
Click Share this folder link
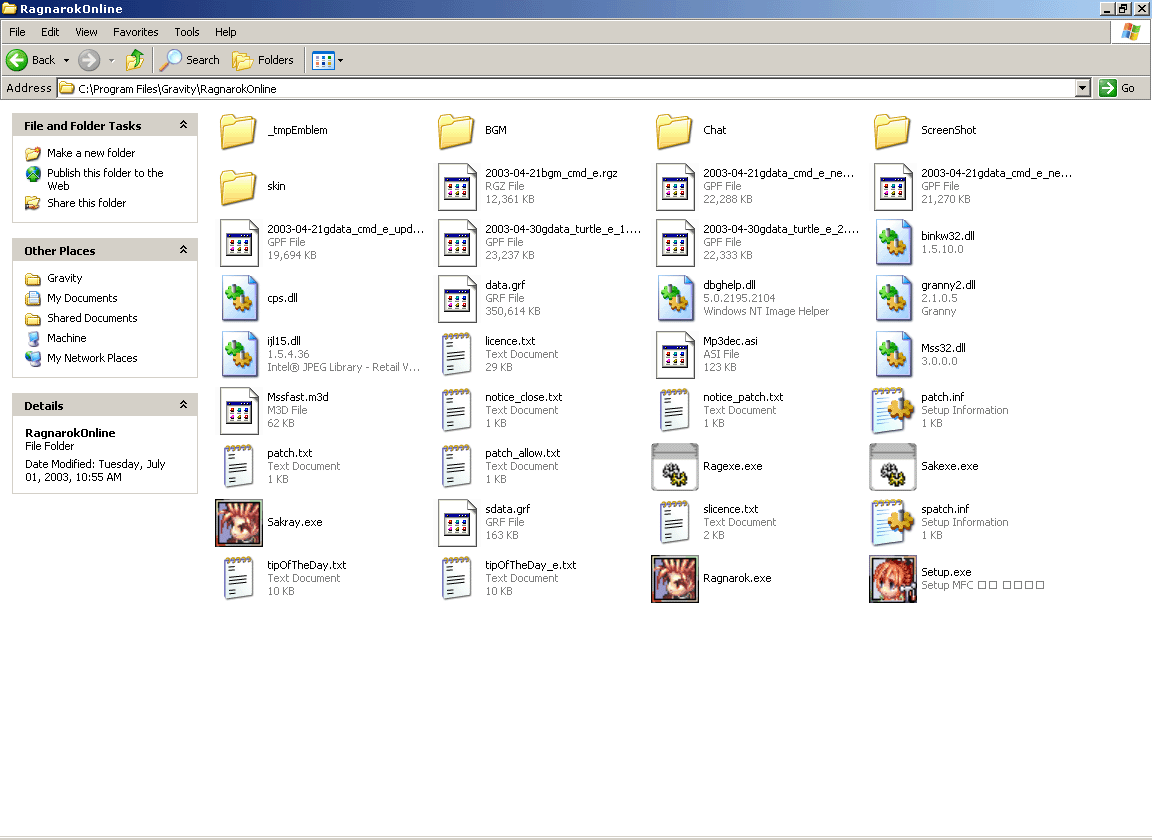pyautogui.click(x=87, y=203)
